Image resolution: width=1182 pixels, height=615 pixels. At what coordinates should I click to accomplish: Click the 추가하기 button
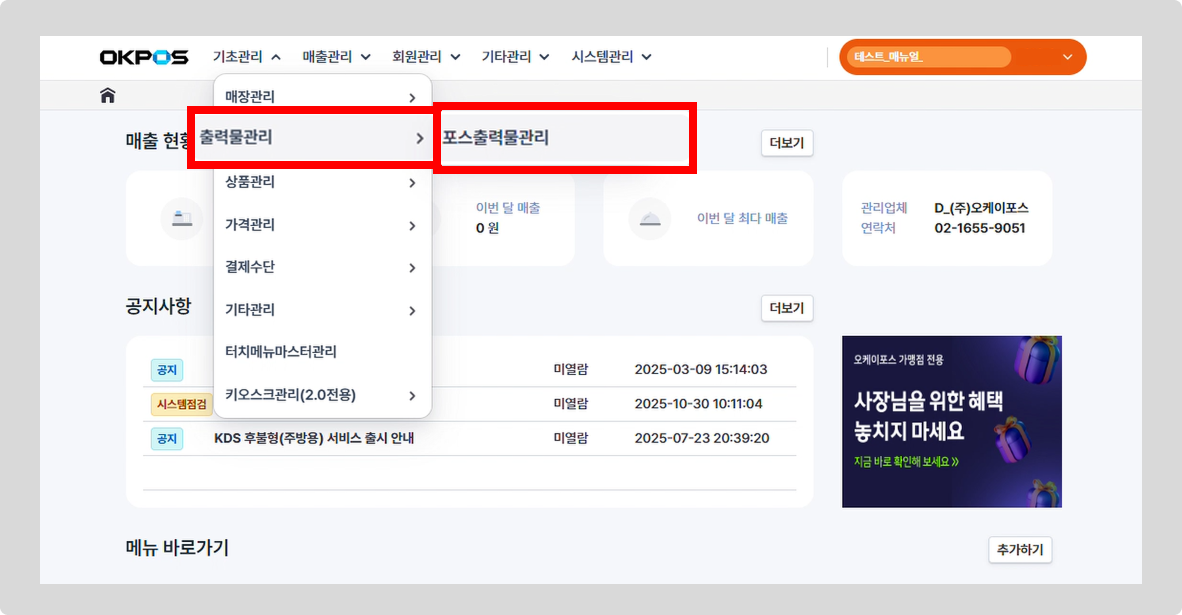[x=1020, y=550]
